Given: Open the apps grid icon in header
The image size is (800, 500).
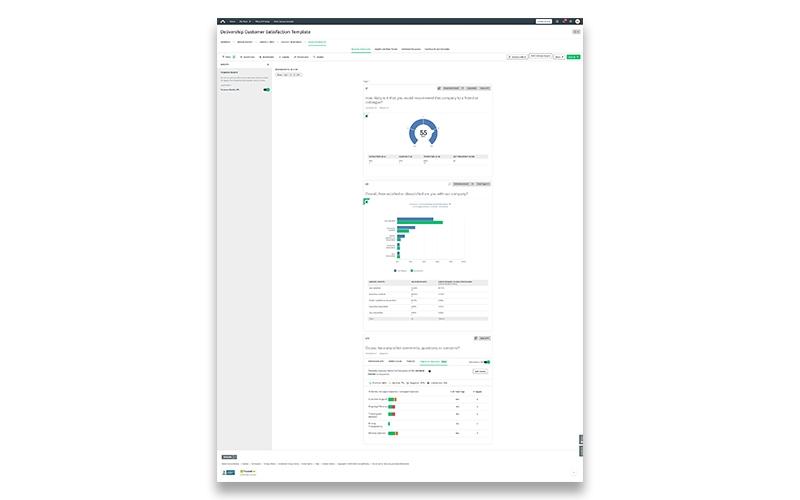Looking at the screenshot, I should click(x=557, y=21).
